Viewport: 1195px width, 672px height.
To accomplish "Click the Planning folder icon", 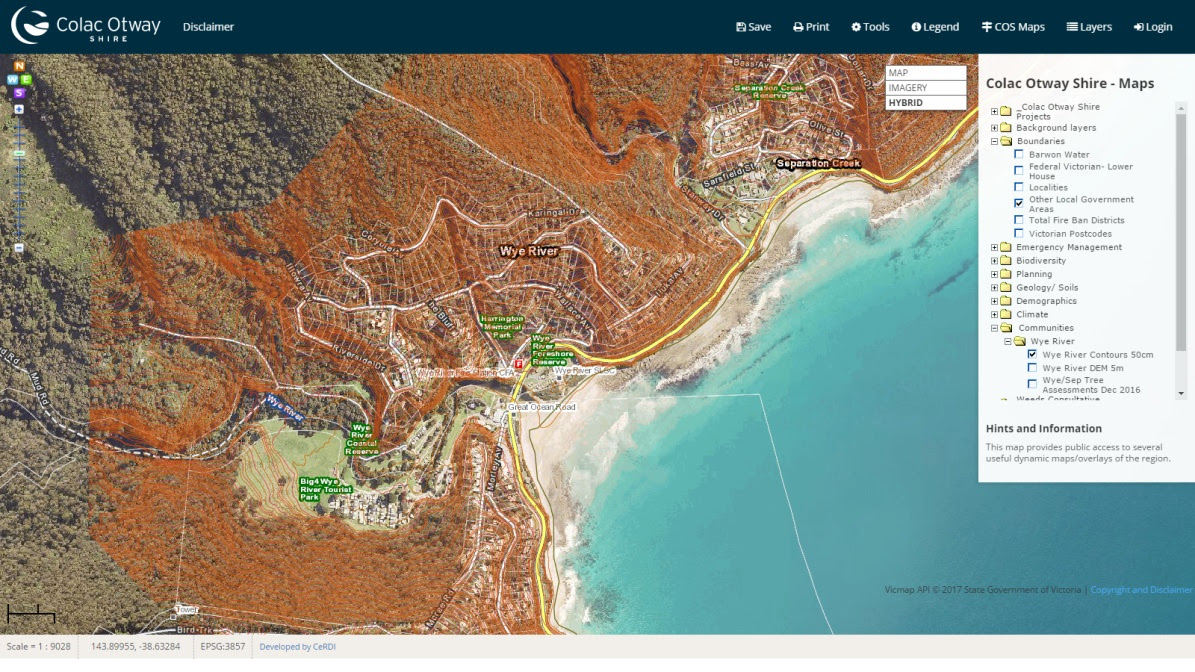I will 1006,274.
